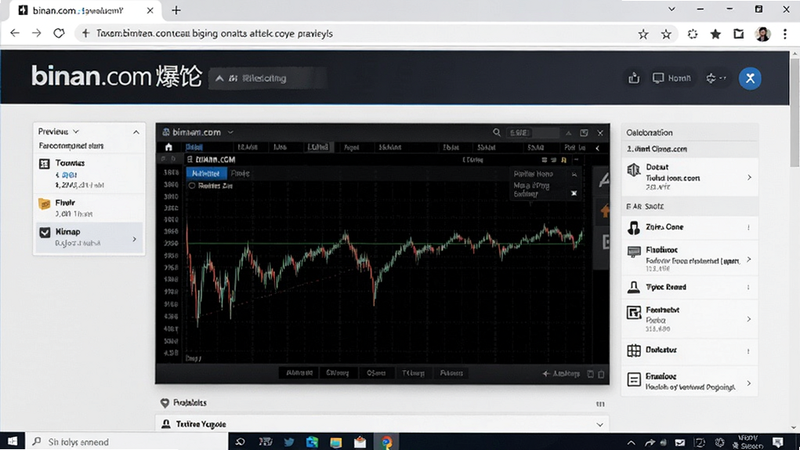Click the Enaeiooe list icon
The height and width of the screenshot is (450, 800).
pos(634,380)
